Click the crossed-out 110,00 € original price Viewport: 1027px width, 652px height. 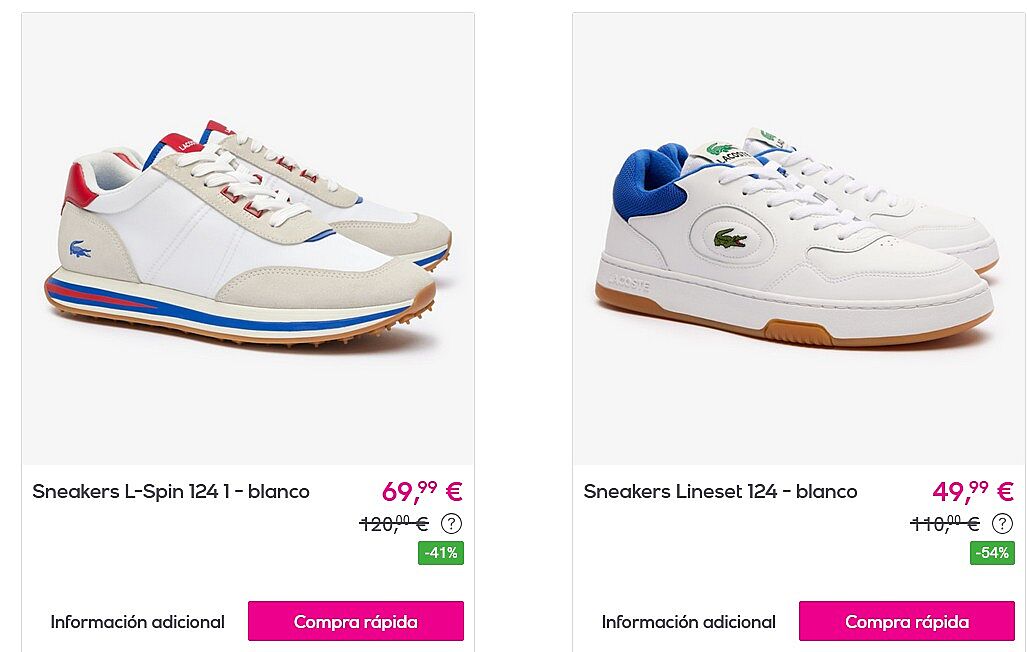coord(945,524)
